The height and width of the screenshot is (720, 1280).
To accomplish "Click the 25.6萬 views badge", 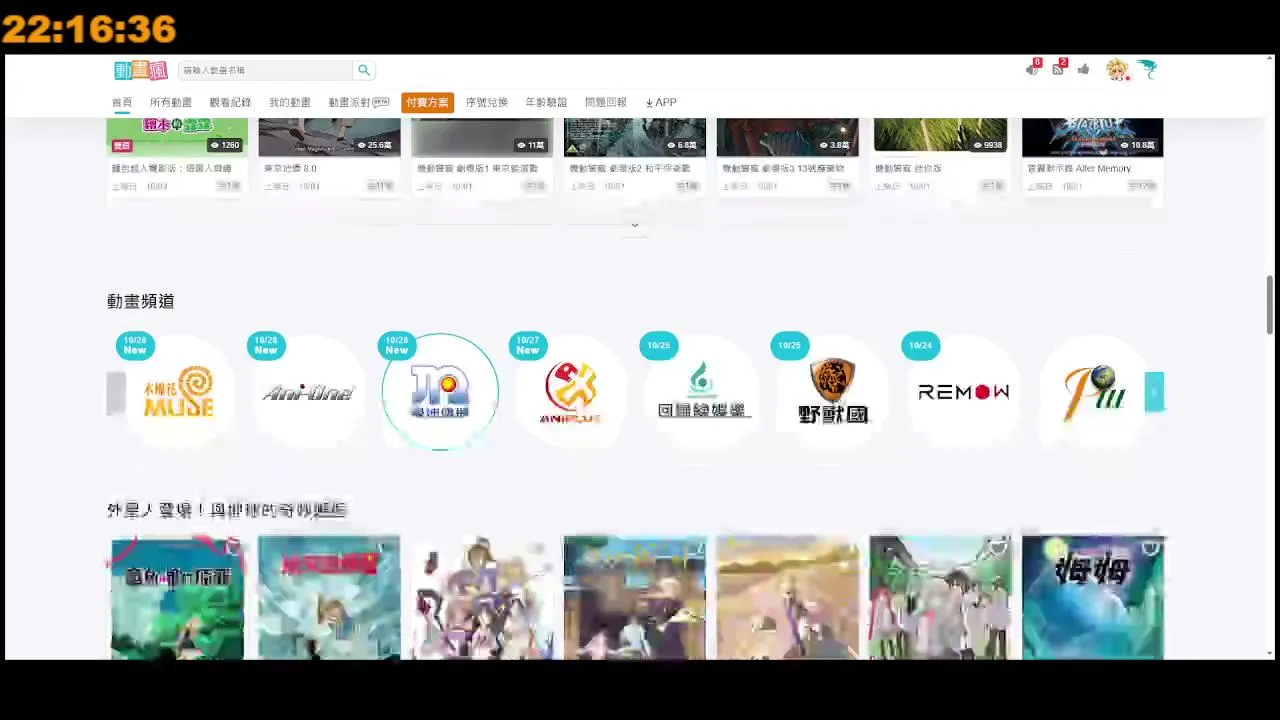I will pos(374,145).
